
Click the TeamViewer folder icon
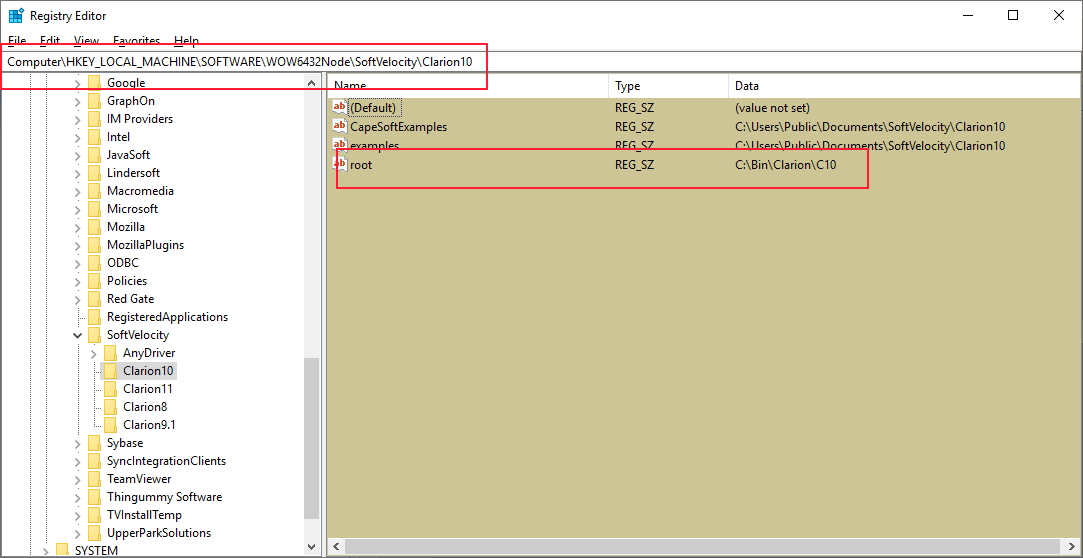pos(94,479)
